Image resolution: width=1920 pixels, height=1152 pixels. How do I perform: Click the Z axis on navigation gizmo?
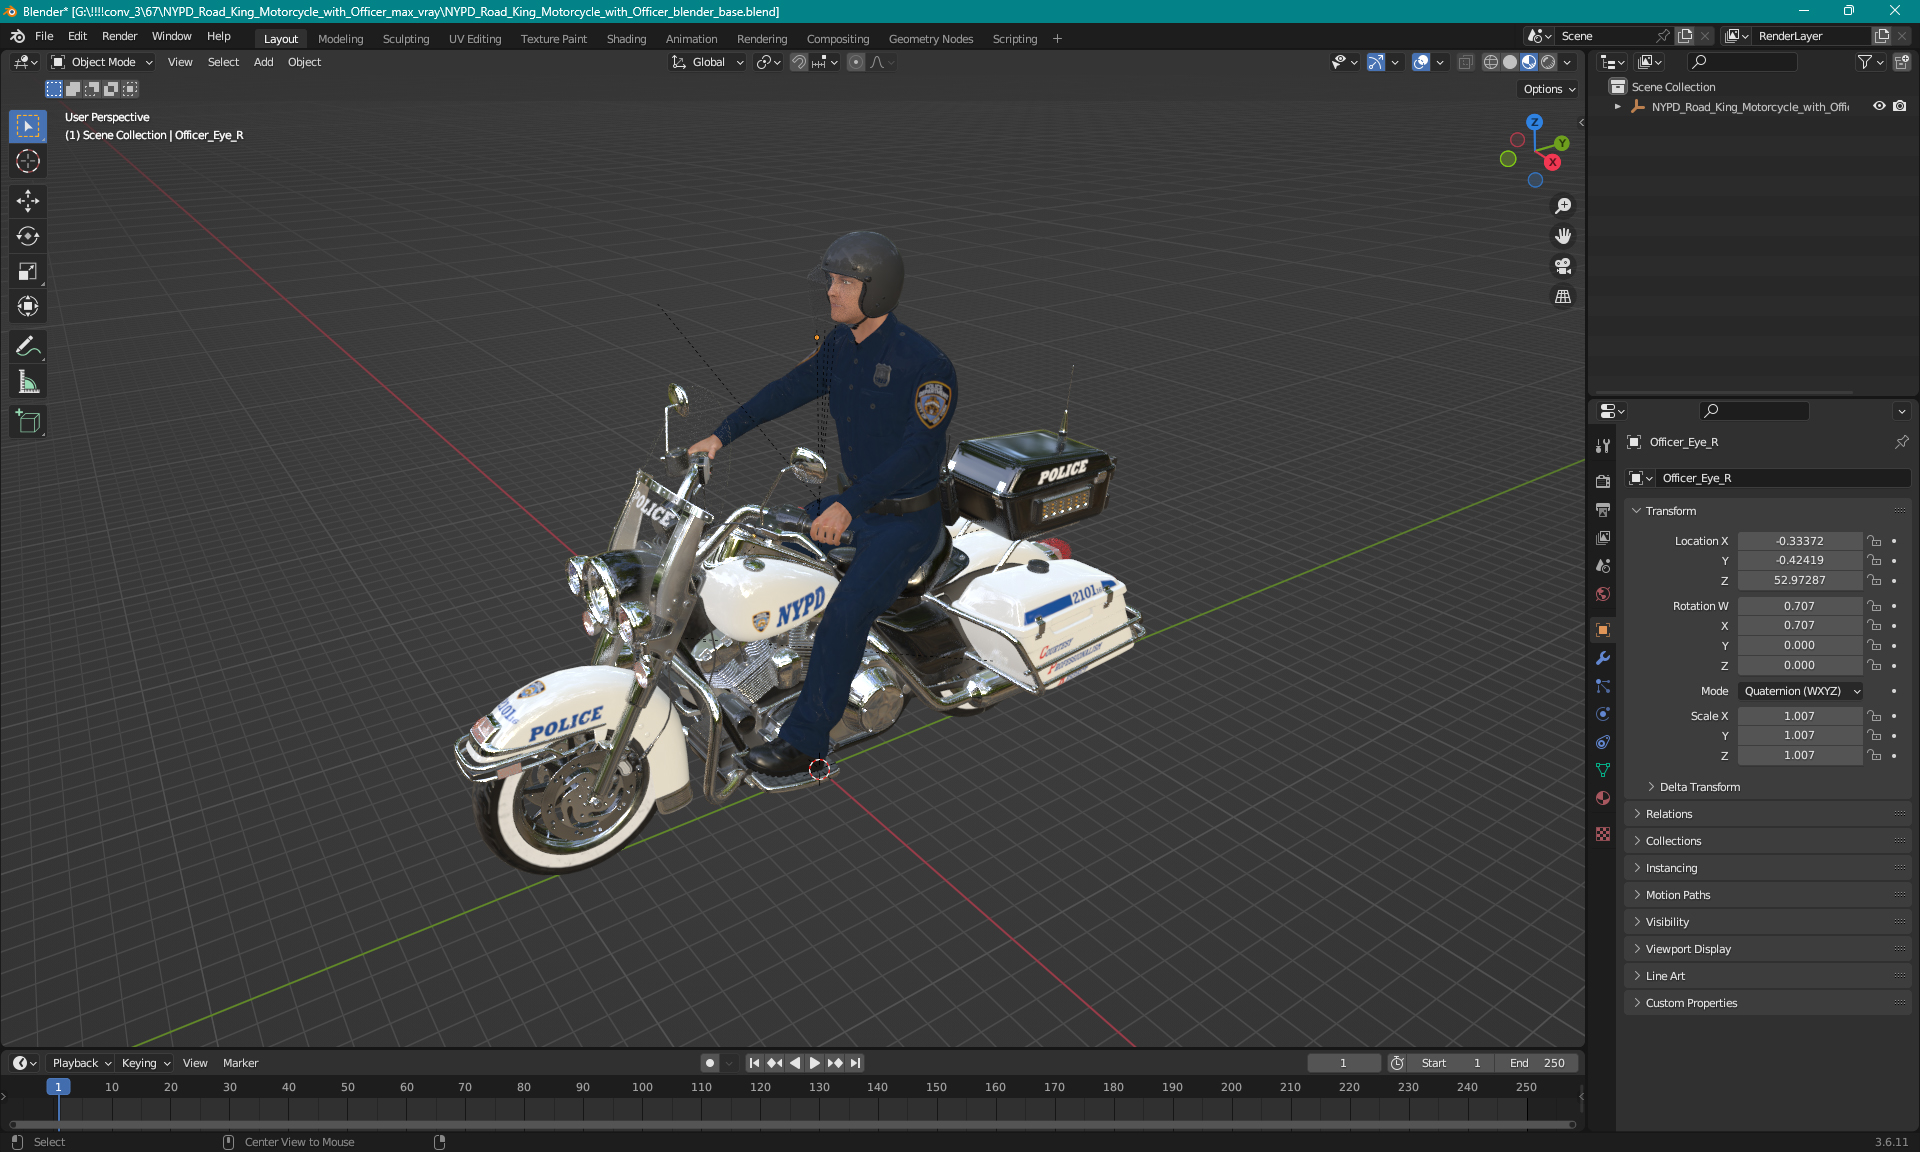coord(1534,122)
